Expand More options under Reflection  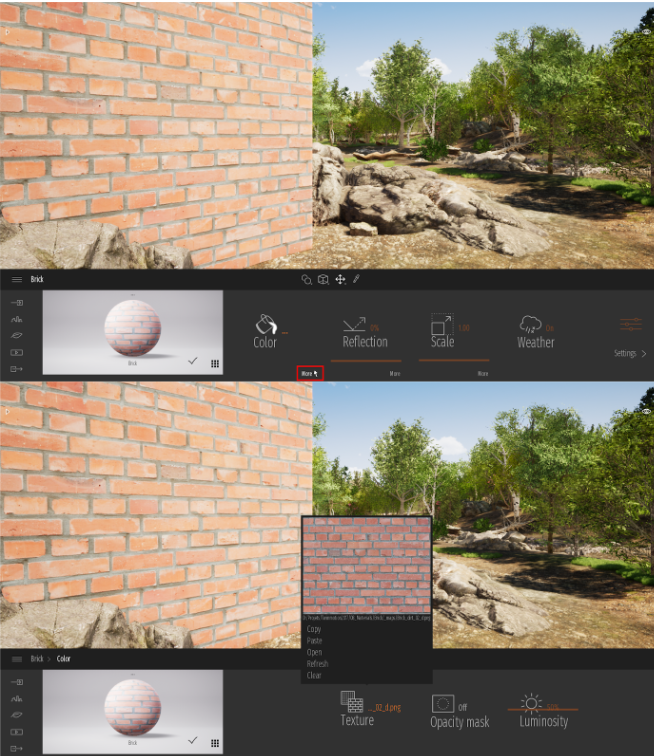395,373
